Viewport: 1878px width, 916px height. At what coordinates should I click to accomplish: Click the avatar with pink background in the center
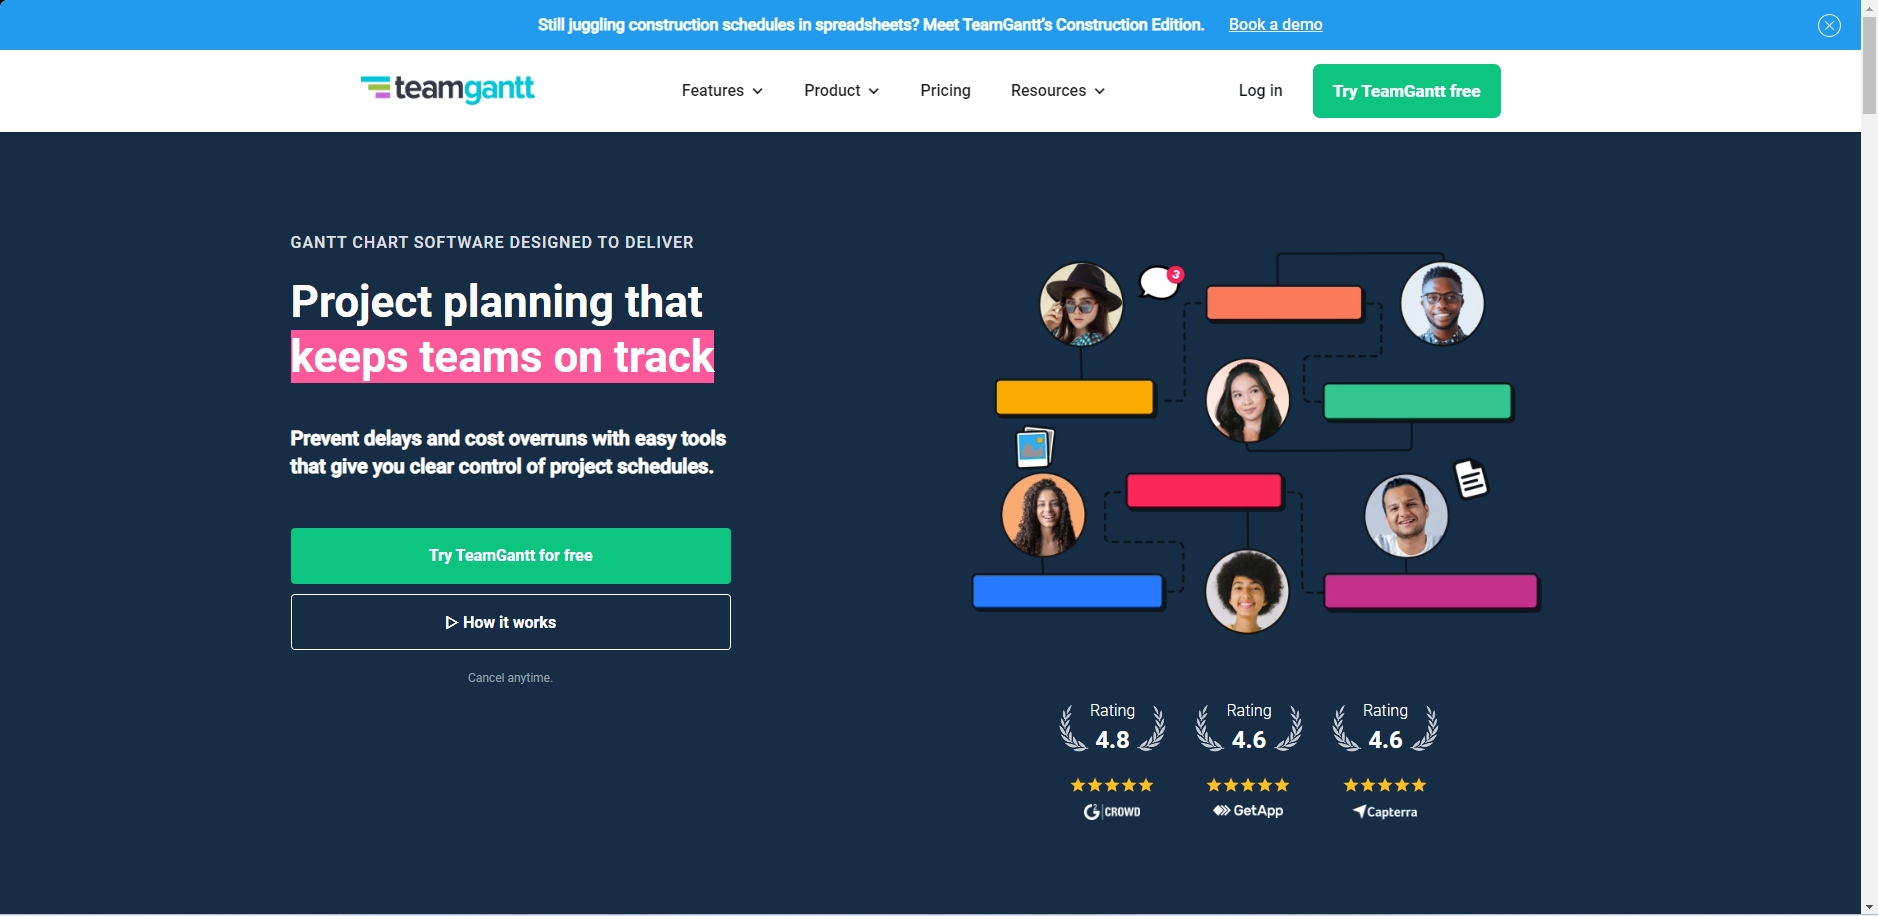pyautogui.click(x=1247, y=401)
